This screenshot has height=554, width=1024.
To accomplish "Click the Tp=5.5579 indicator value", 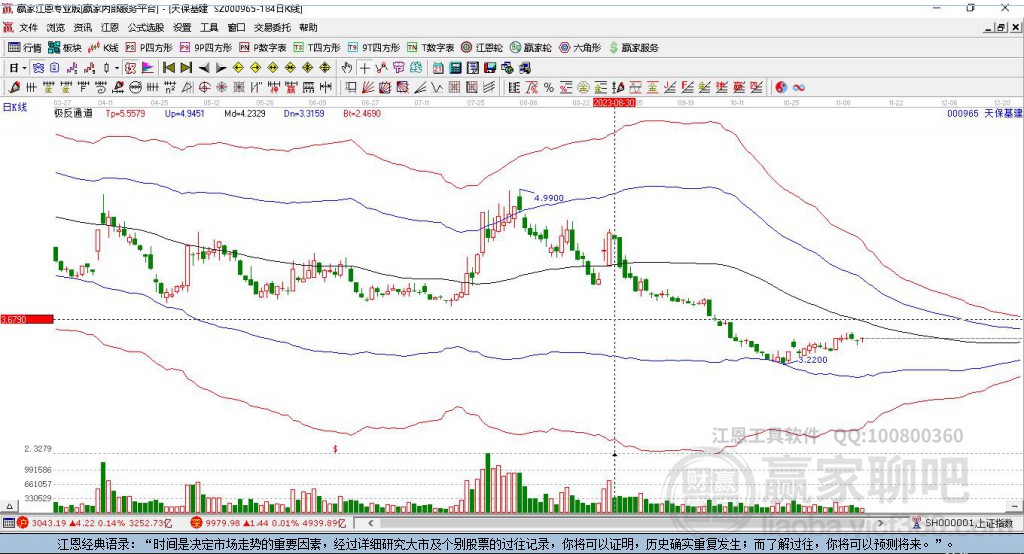I will click(x=125, y=114).
